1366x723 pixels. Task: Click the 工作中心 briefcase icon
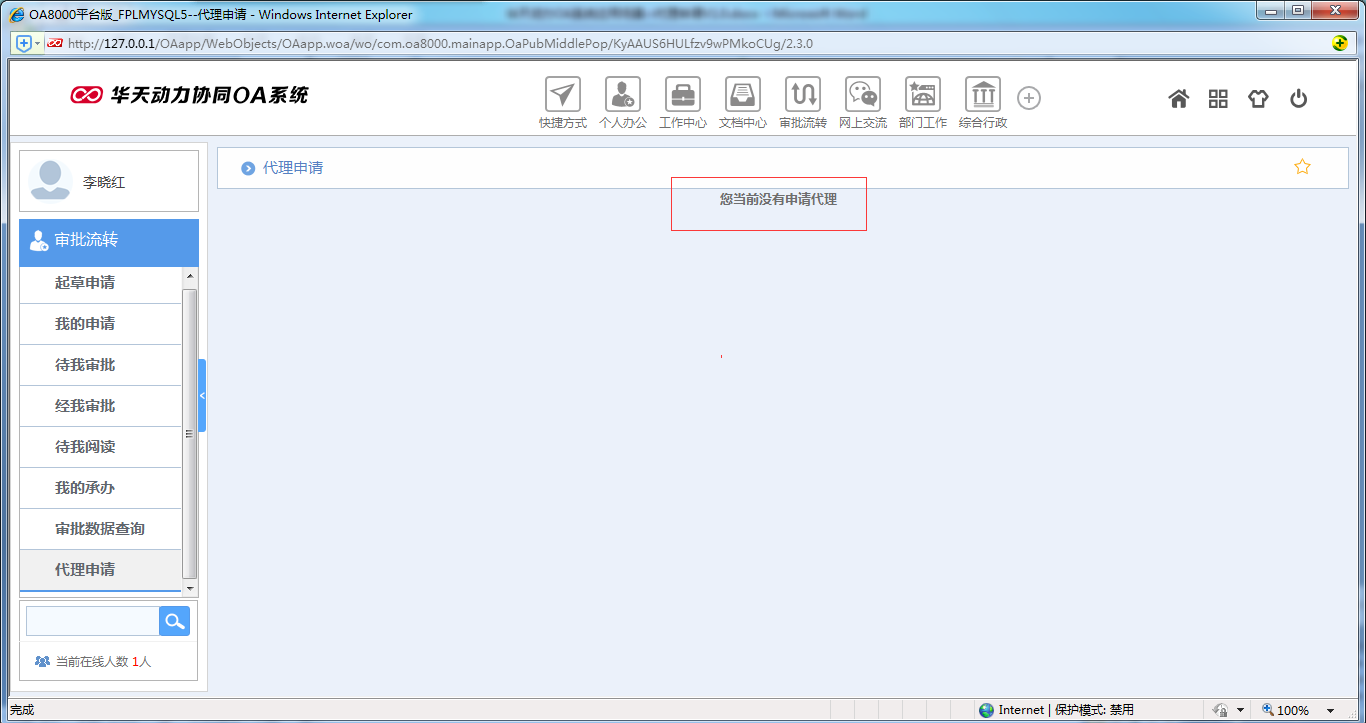683,95
